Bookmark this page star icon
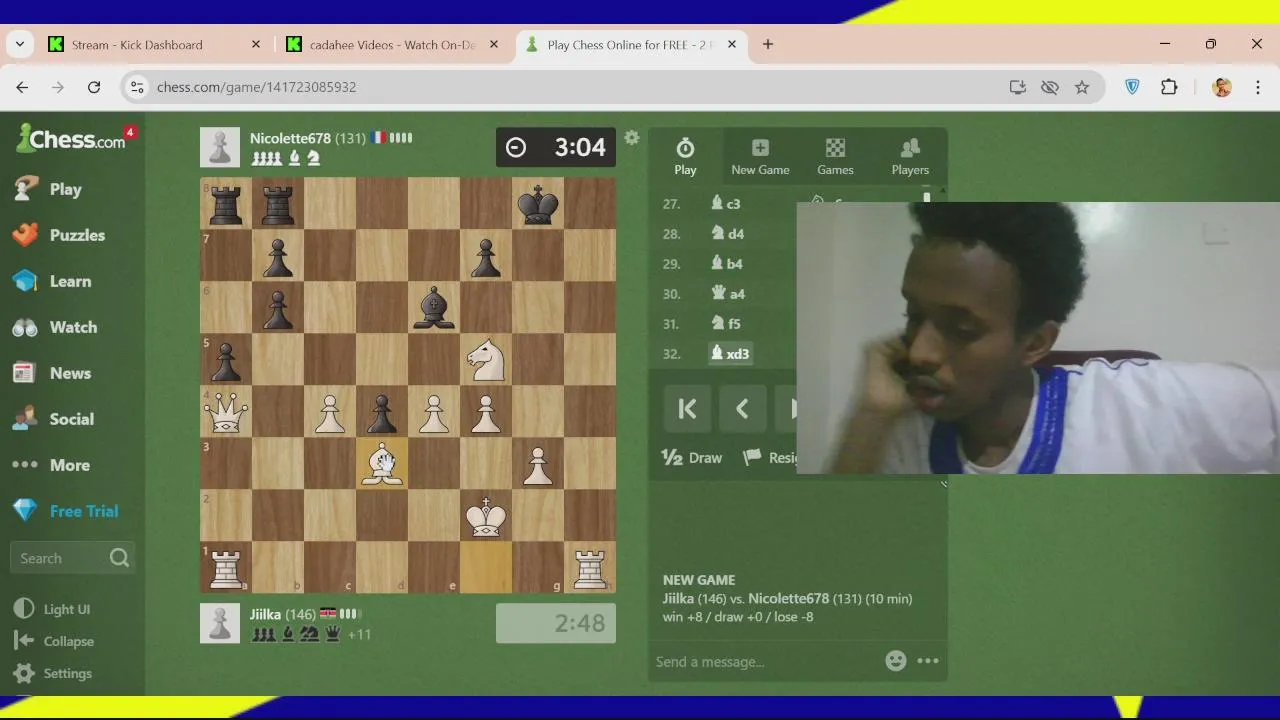This screenshot has width=1280, height=720. (1082, 87)
